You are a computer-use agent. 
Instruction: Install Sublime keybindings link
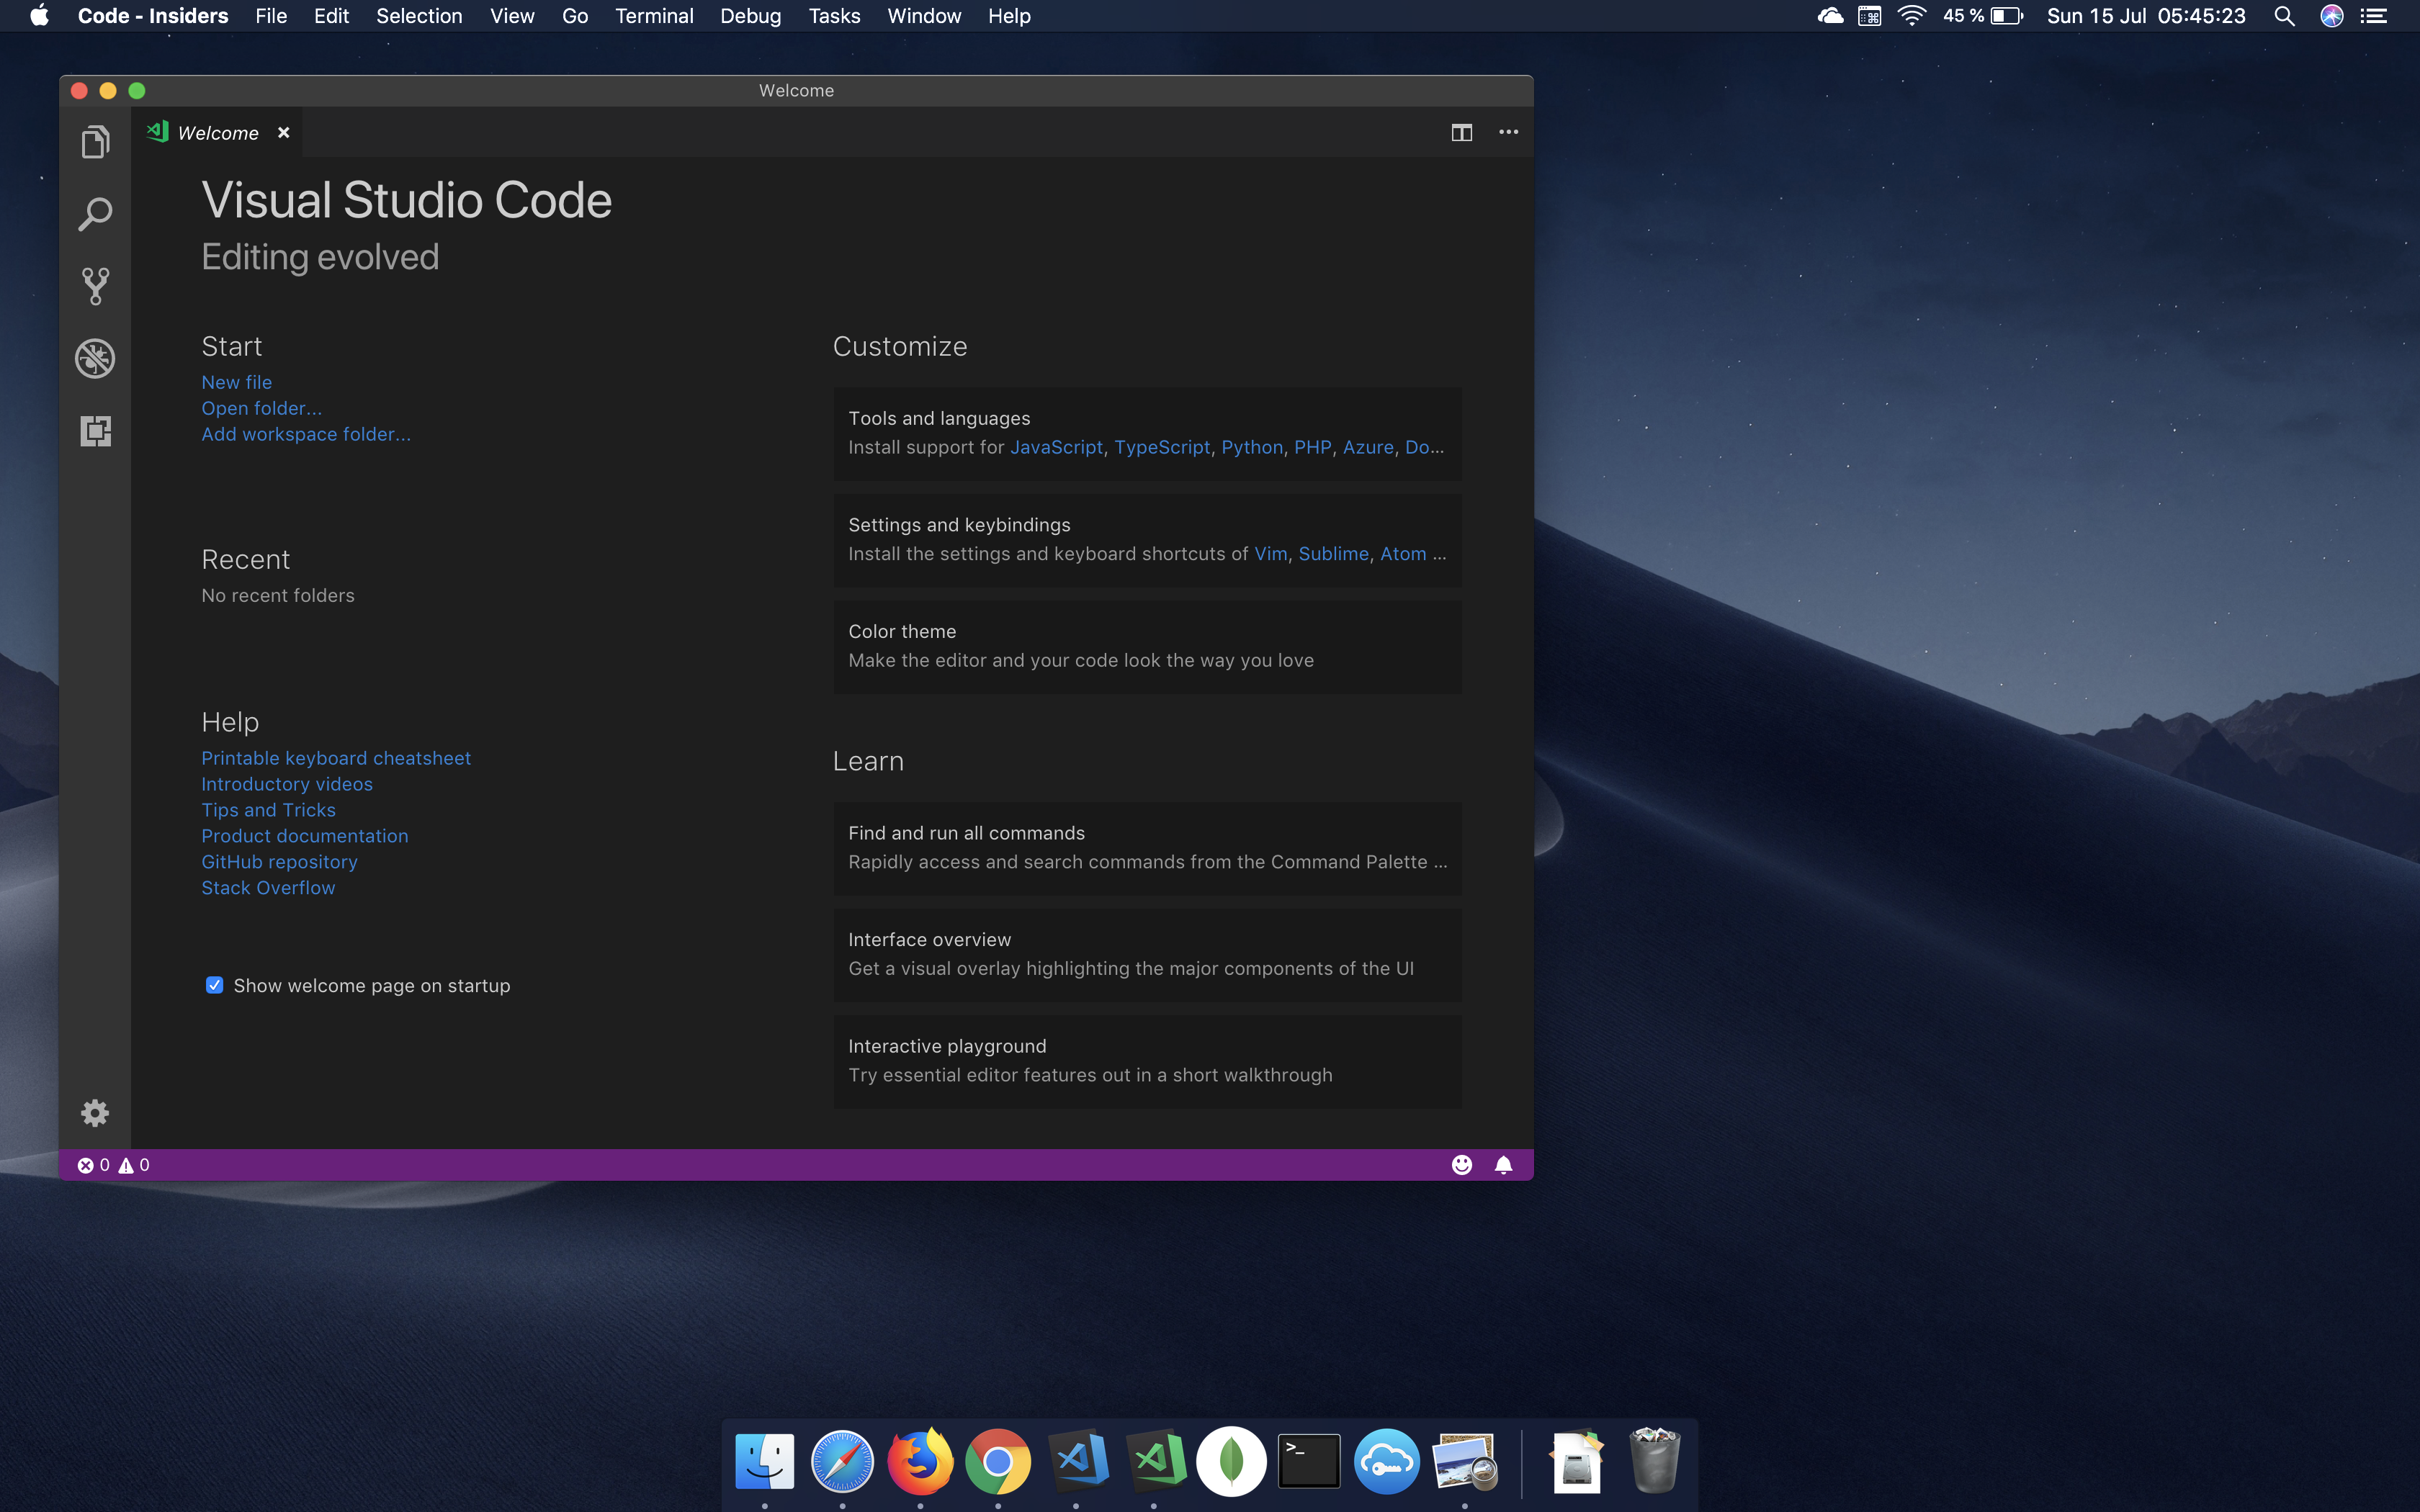1334,554
